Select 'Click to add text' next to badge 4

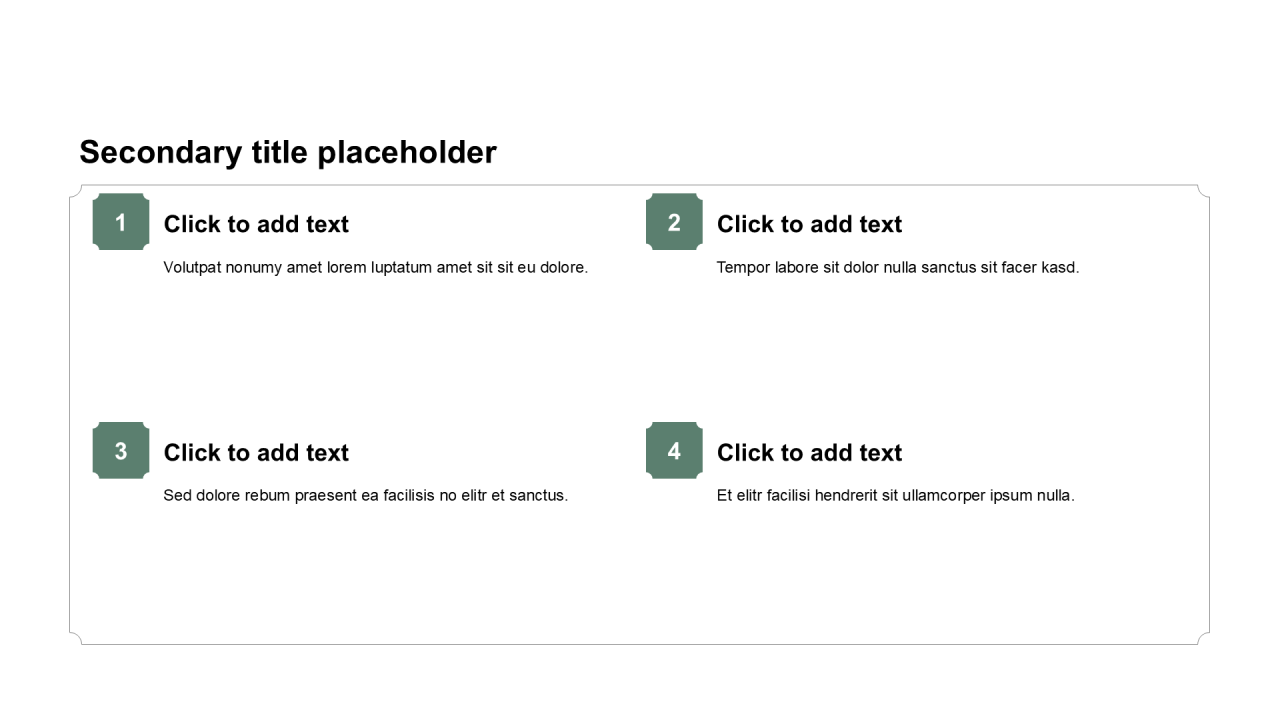pos(809,453)
